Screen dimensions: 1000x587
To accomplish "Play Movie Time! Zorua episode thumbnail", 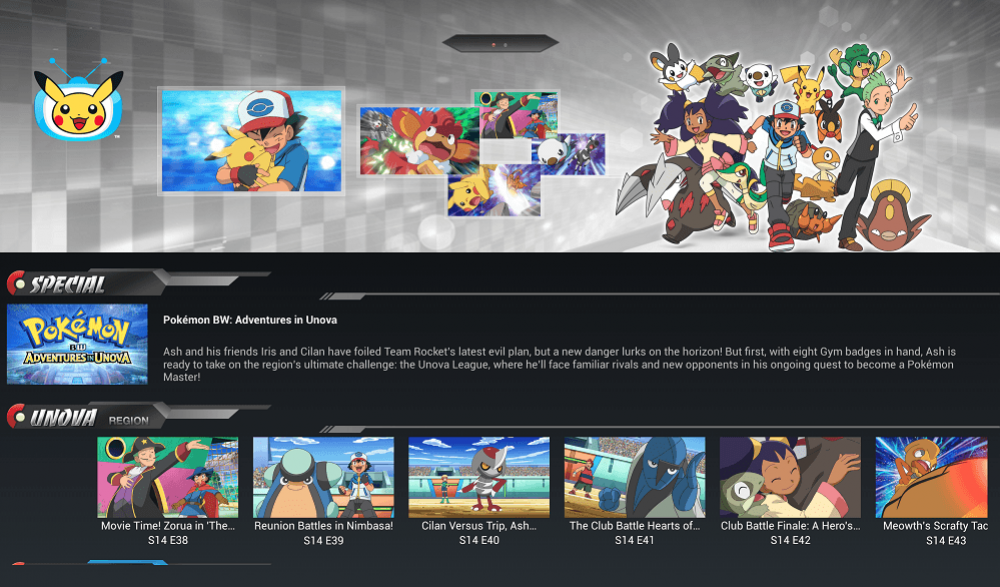I will tap(168, 477).
